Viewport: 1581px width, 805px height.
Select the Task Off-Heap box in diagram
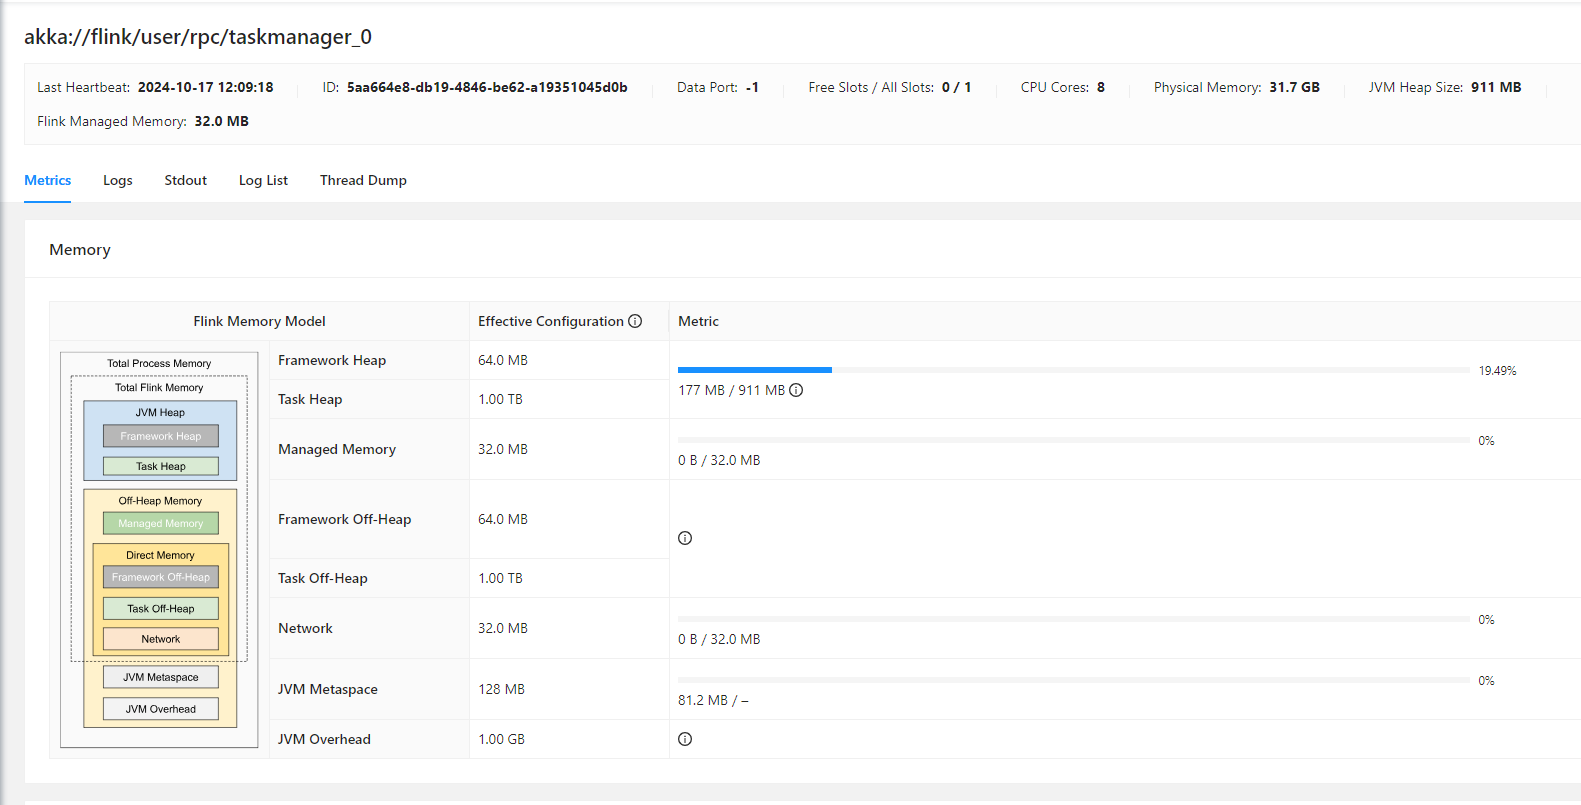(x=161, y=608)
